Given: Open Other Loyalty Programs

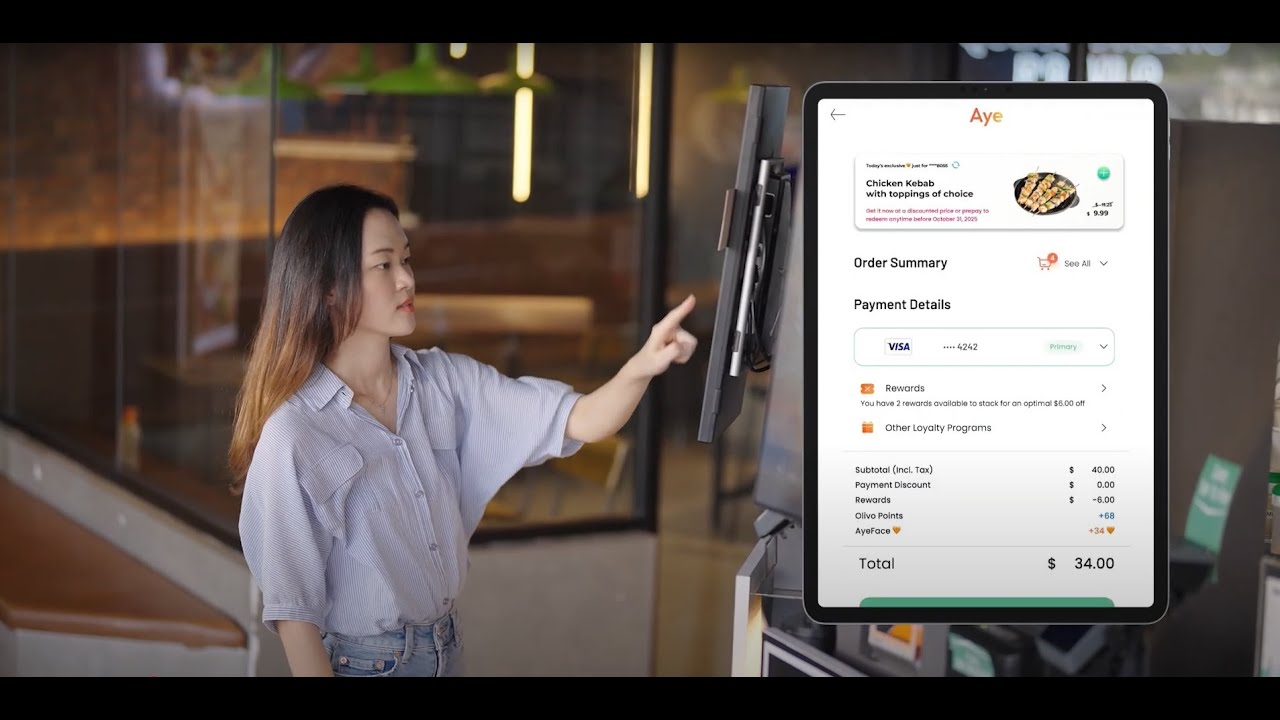Looking at the screenshot, I should click(984, 428).
